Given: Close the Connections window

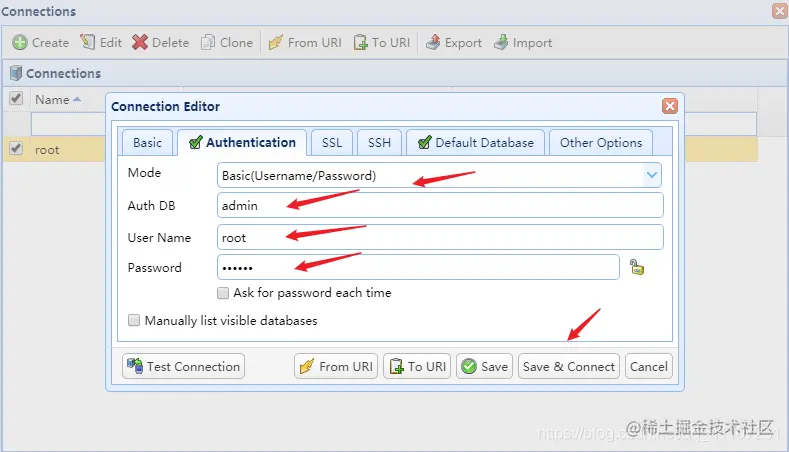Looking at the screenshot, I should click(780, 11).
